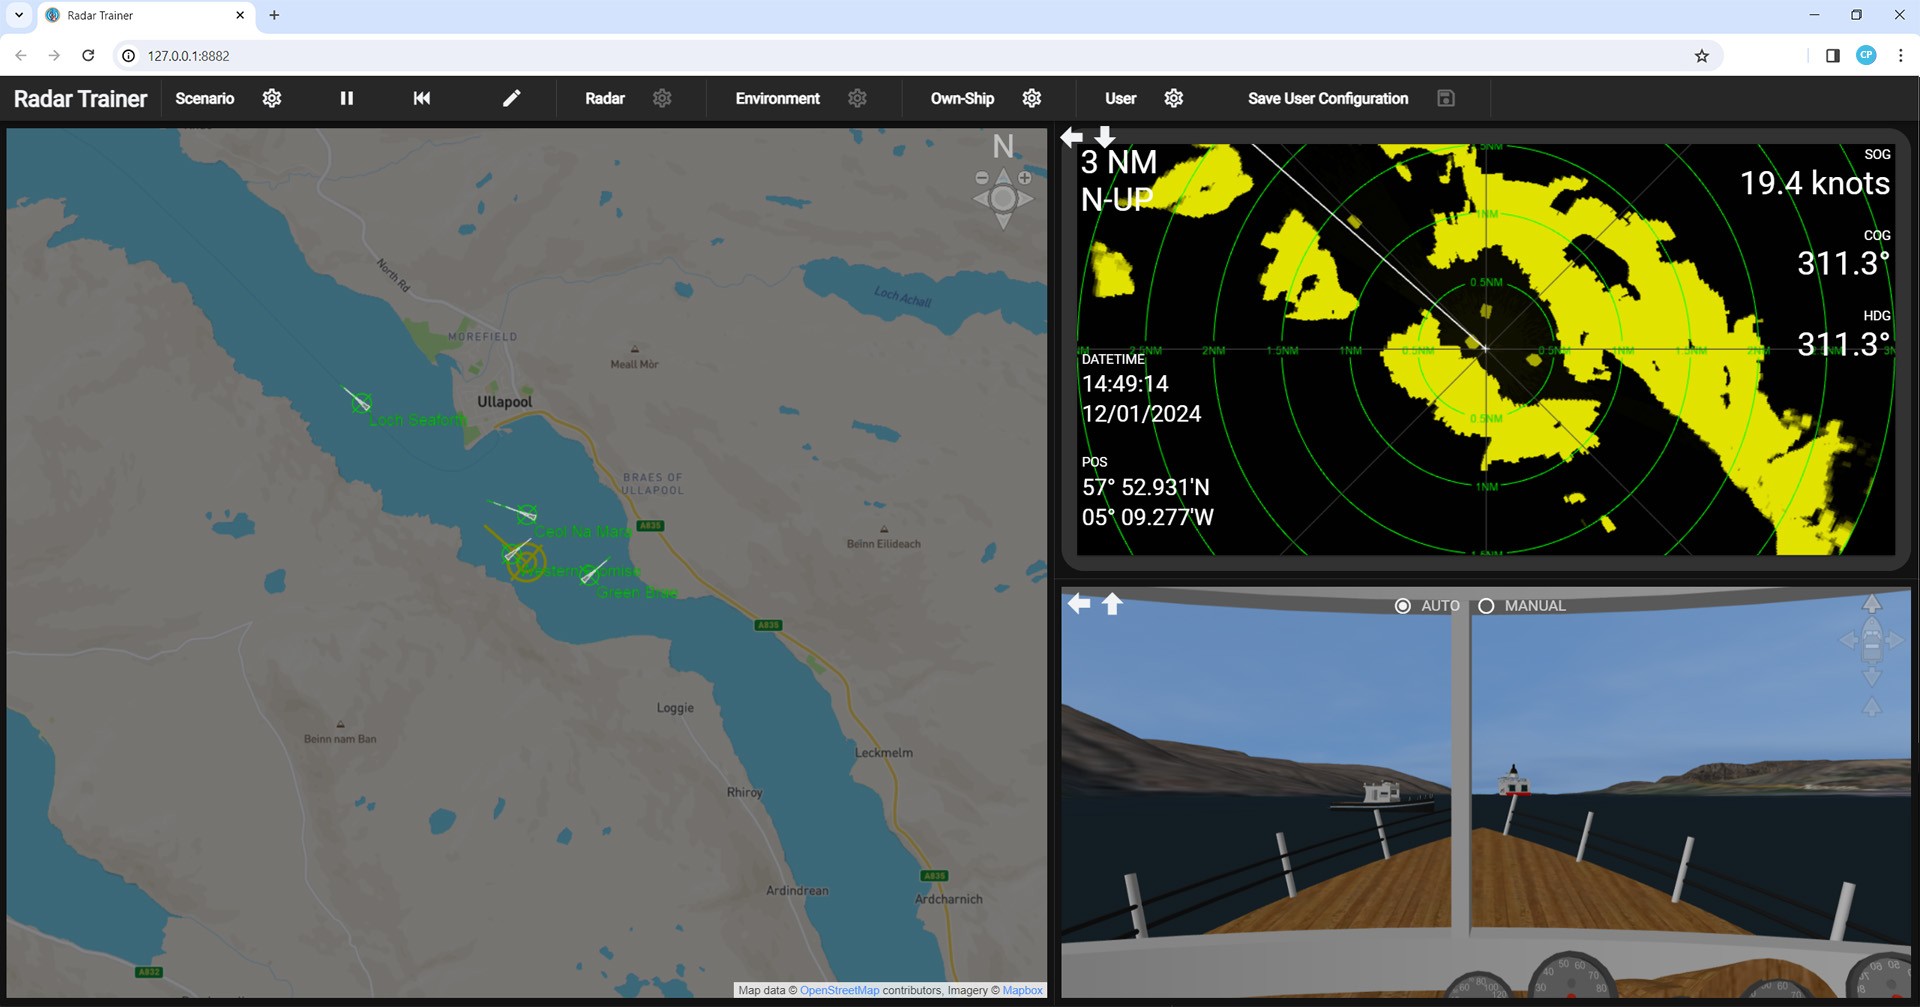The width and height of the screenshot is (1920, 1007).
Task: Collapse the bridge view with the up arrow
Action: coord(1112,603)
